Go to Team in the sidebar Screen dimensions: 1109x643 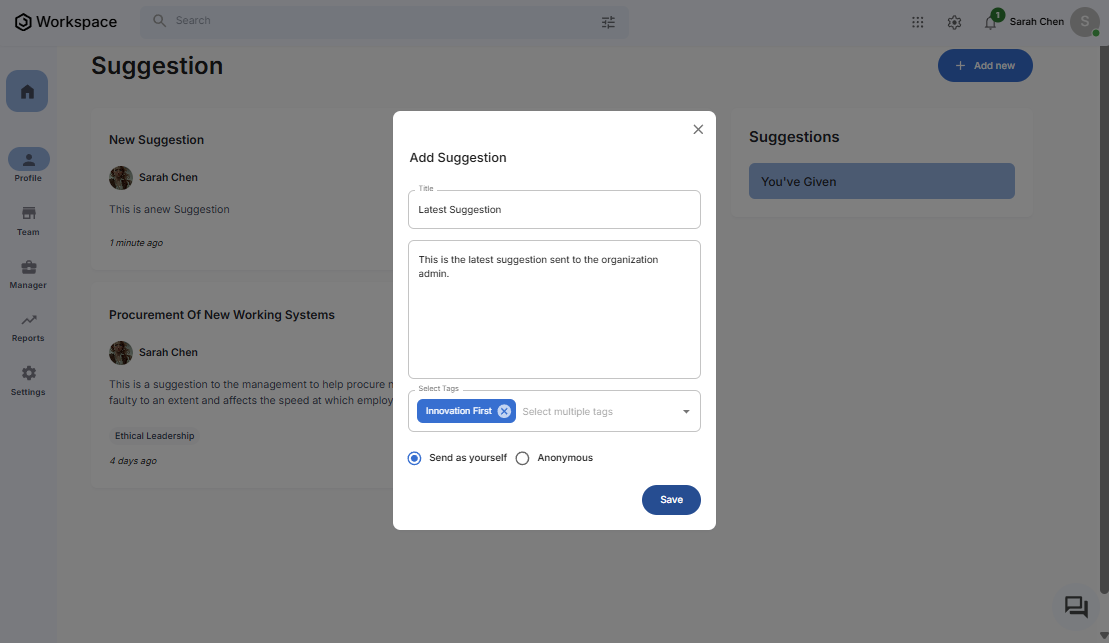[28, 220]
